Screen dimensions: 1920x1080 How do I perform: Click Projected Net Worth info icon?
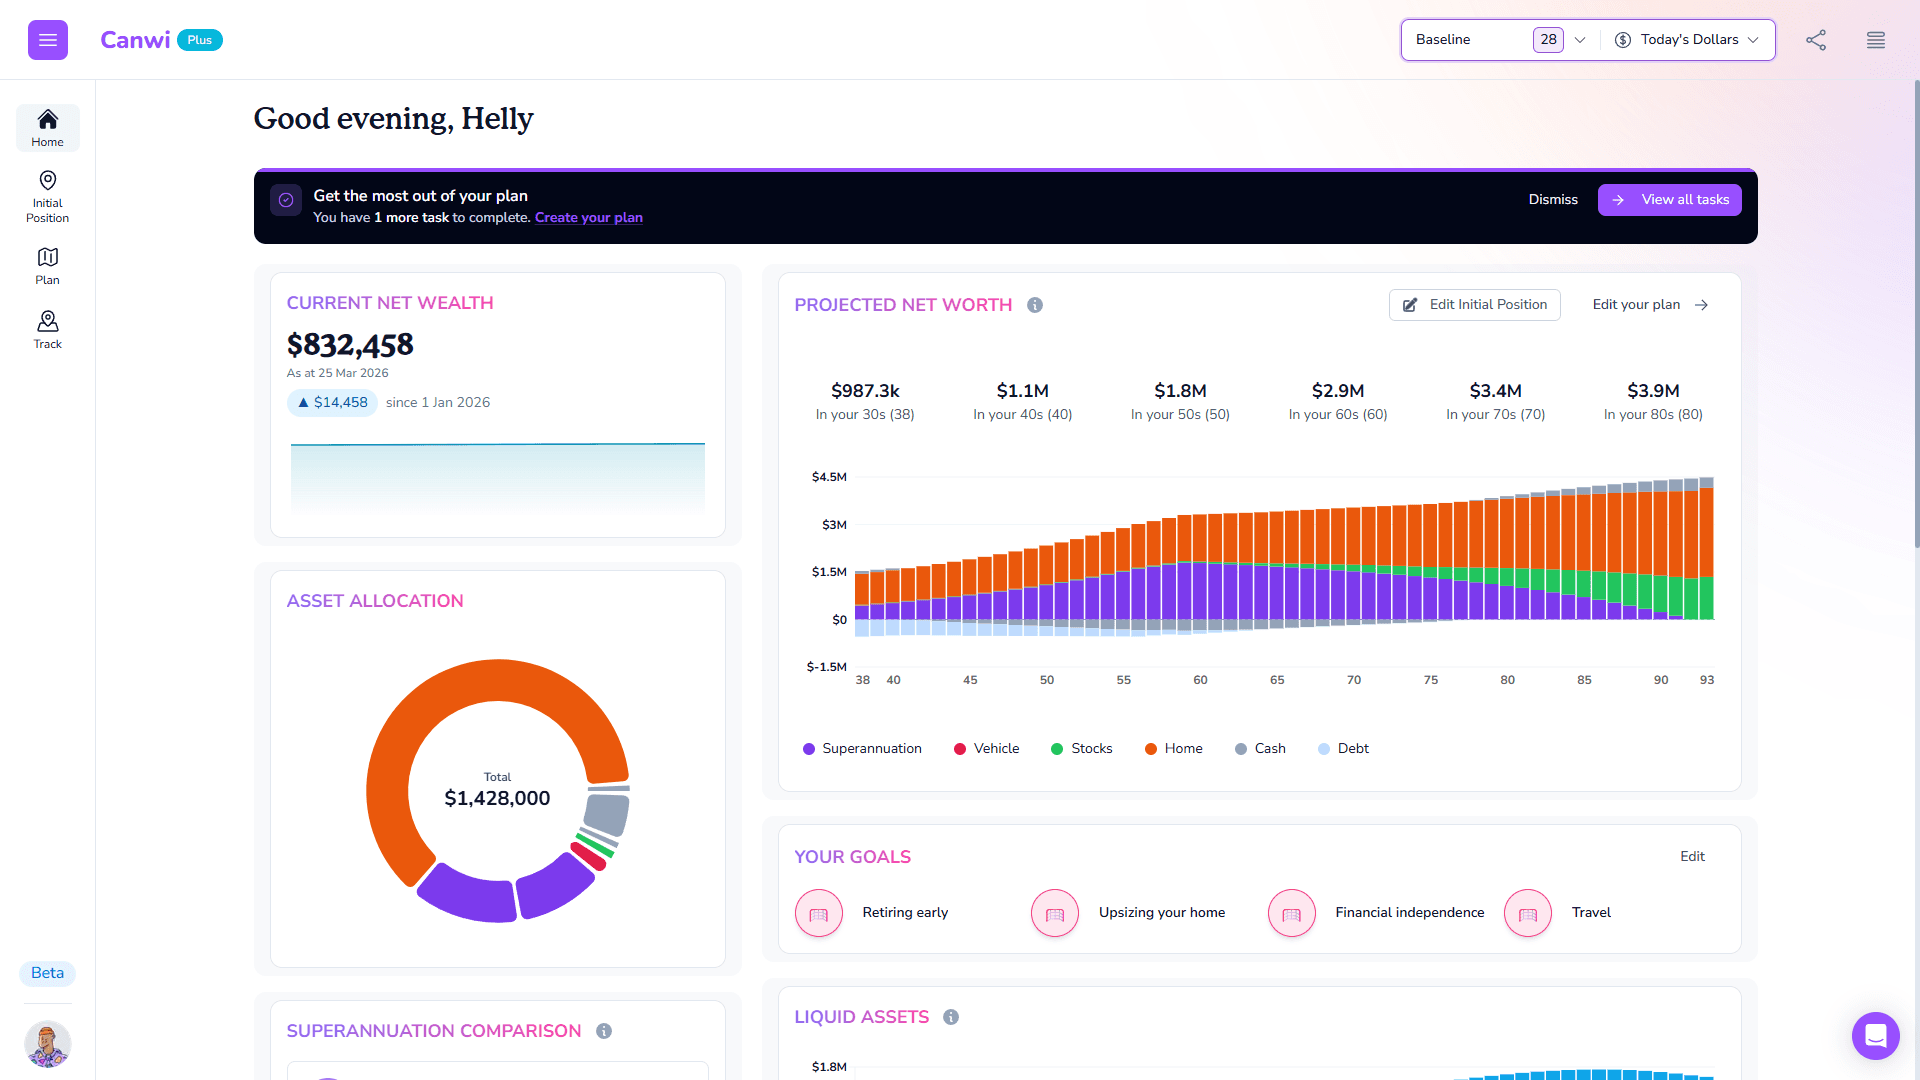(x=1035, y=305)
